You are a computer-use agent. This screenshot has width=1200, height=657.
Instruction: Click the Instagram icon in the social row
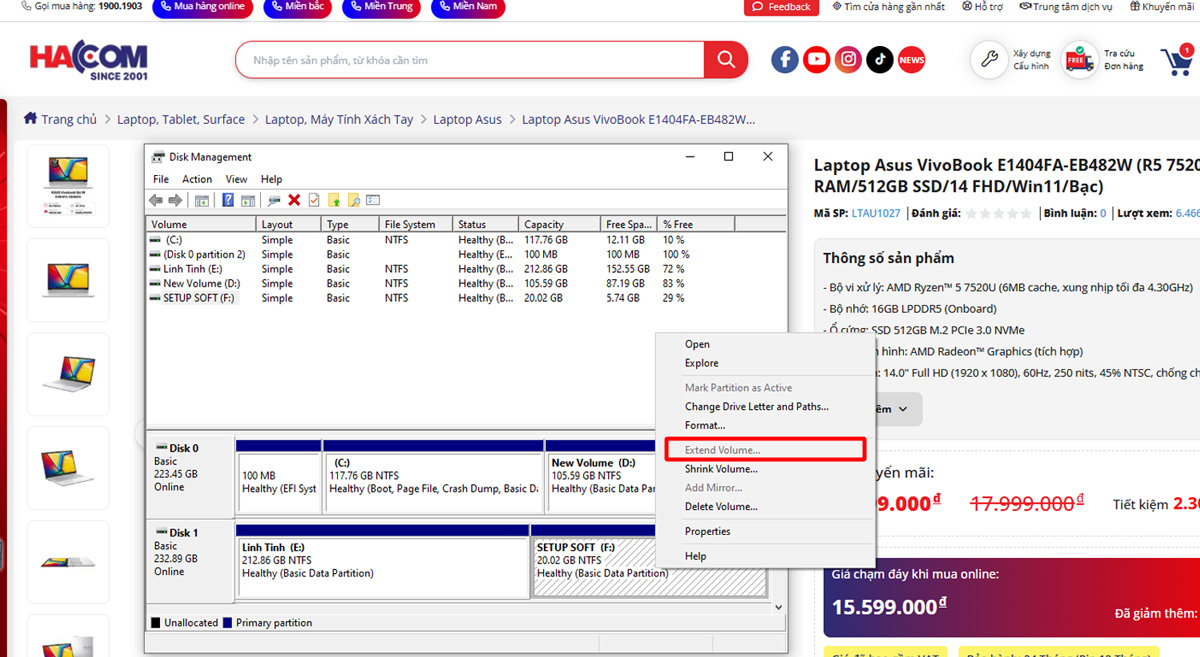coord(848,59)
